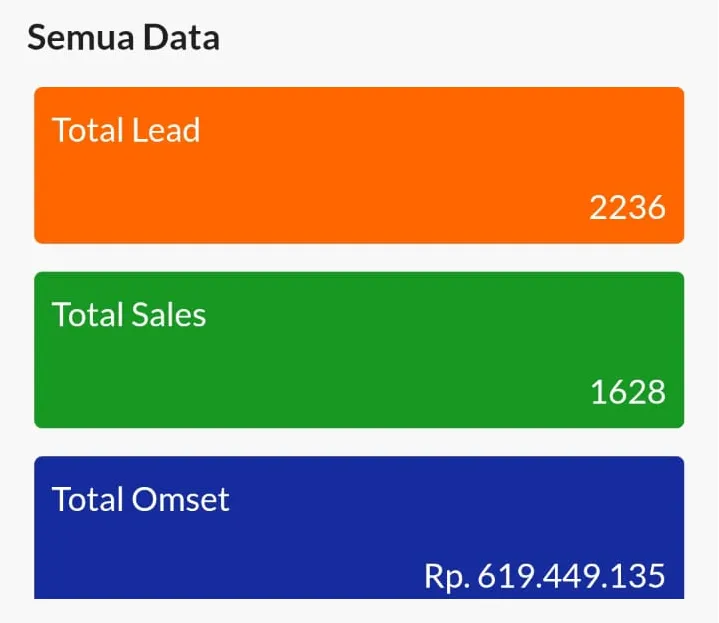Click the 1628 sales count value
Viewport: 719px width, 623px height.
pos(628,392)
